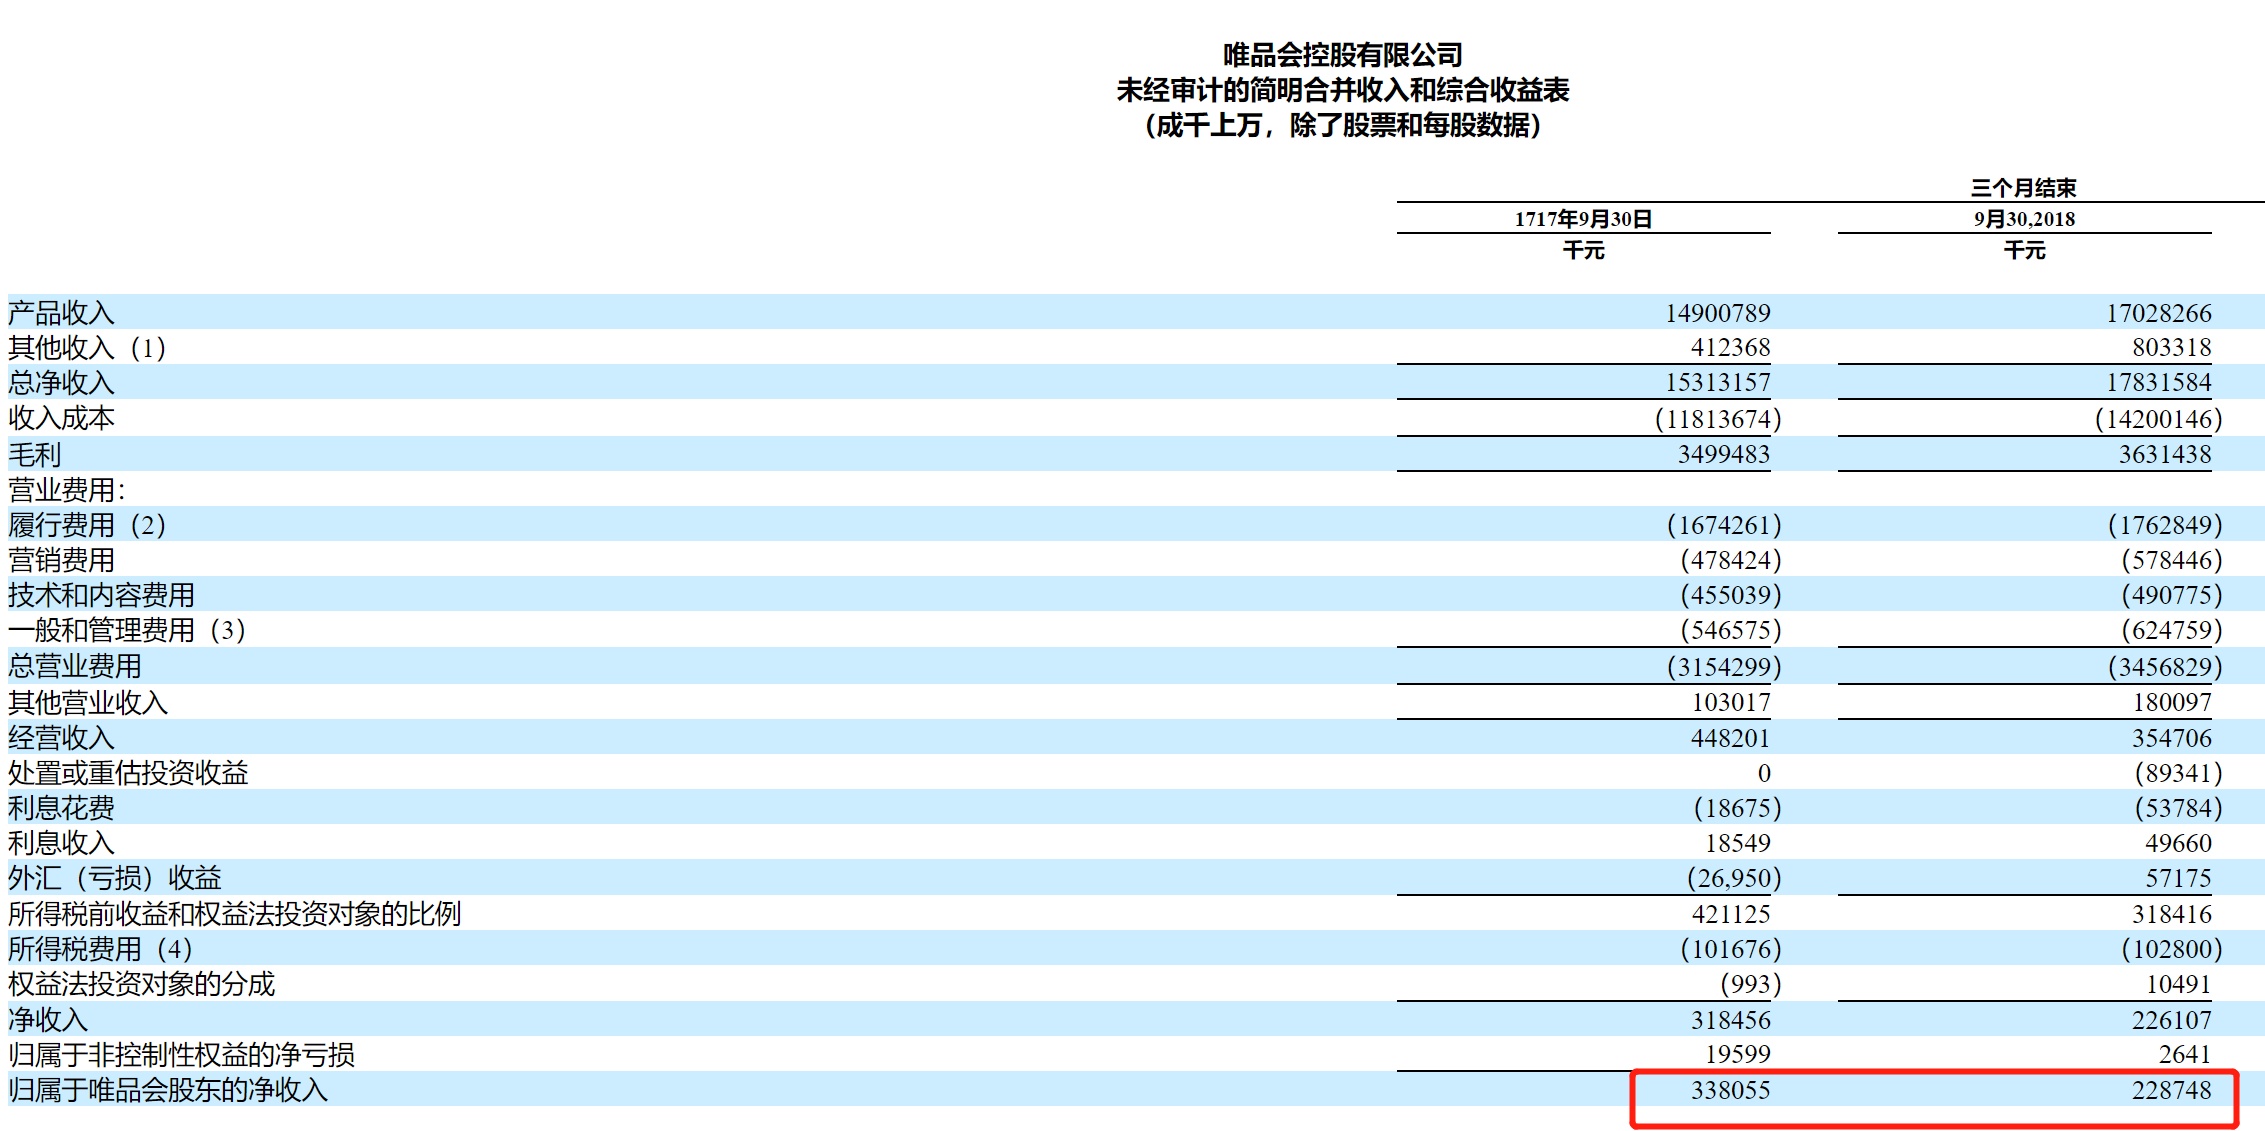Select the 营业费用: section heading
Viewport: 2265px width, 1131px height.
tap(67, 490)
